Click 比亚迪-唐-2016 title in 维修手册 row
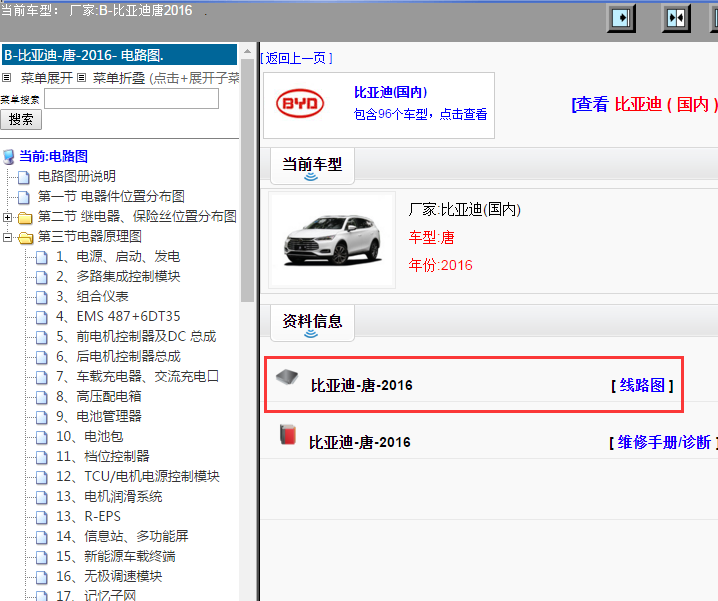 coord(359,443)
